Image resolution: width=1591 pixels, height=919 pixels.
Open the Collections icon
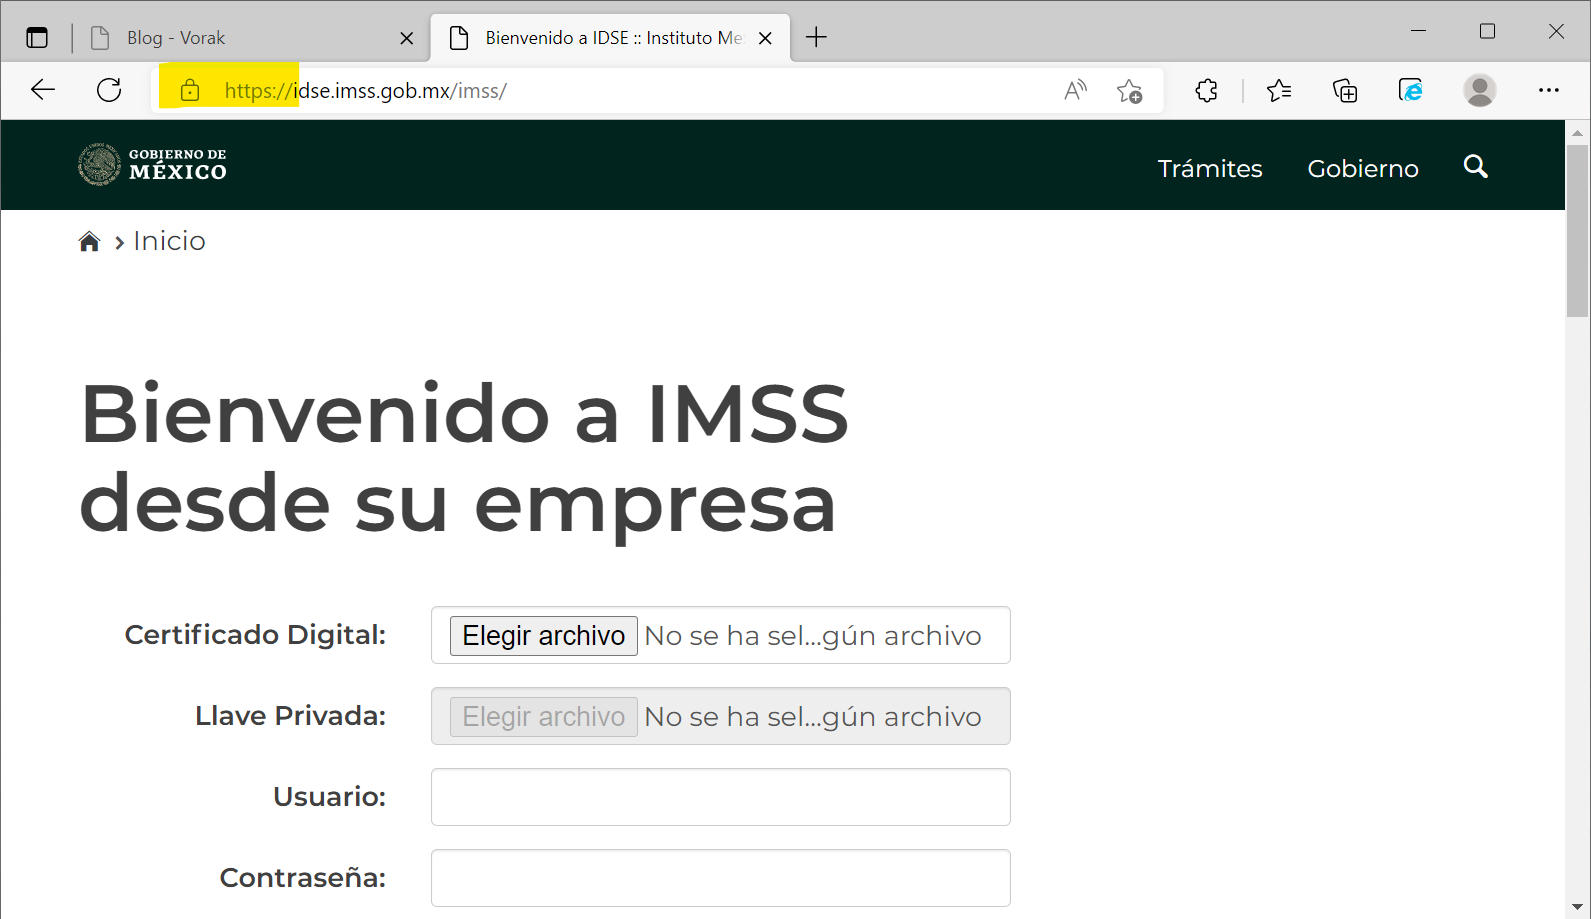click(1345, 91)
